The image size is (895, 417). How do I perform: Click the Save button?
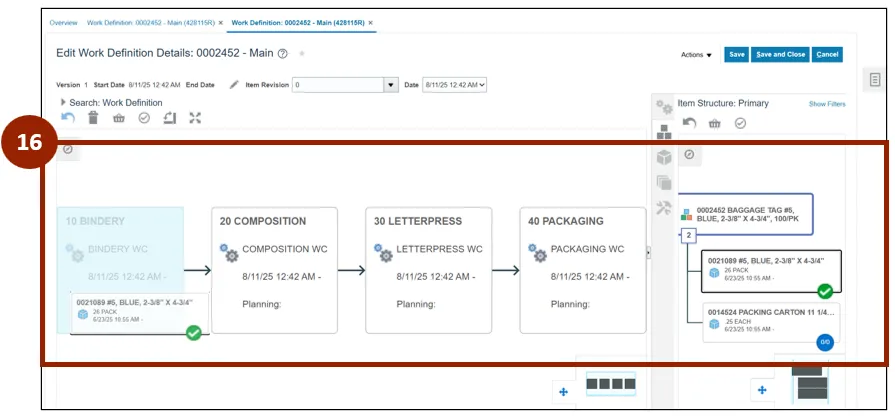pyautogui.click(x=736, y=54)
